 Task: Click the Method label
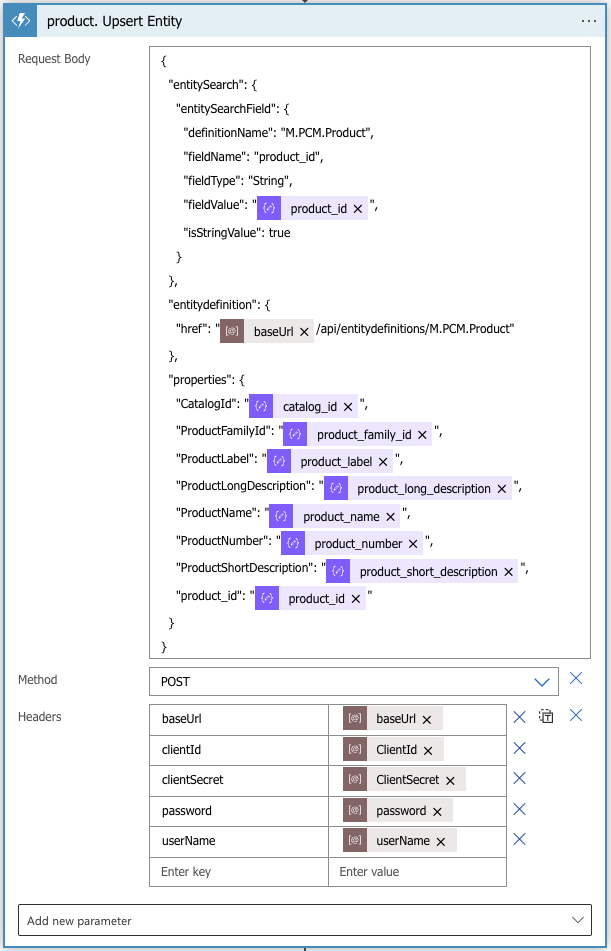click(x=38, y=680)
